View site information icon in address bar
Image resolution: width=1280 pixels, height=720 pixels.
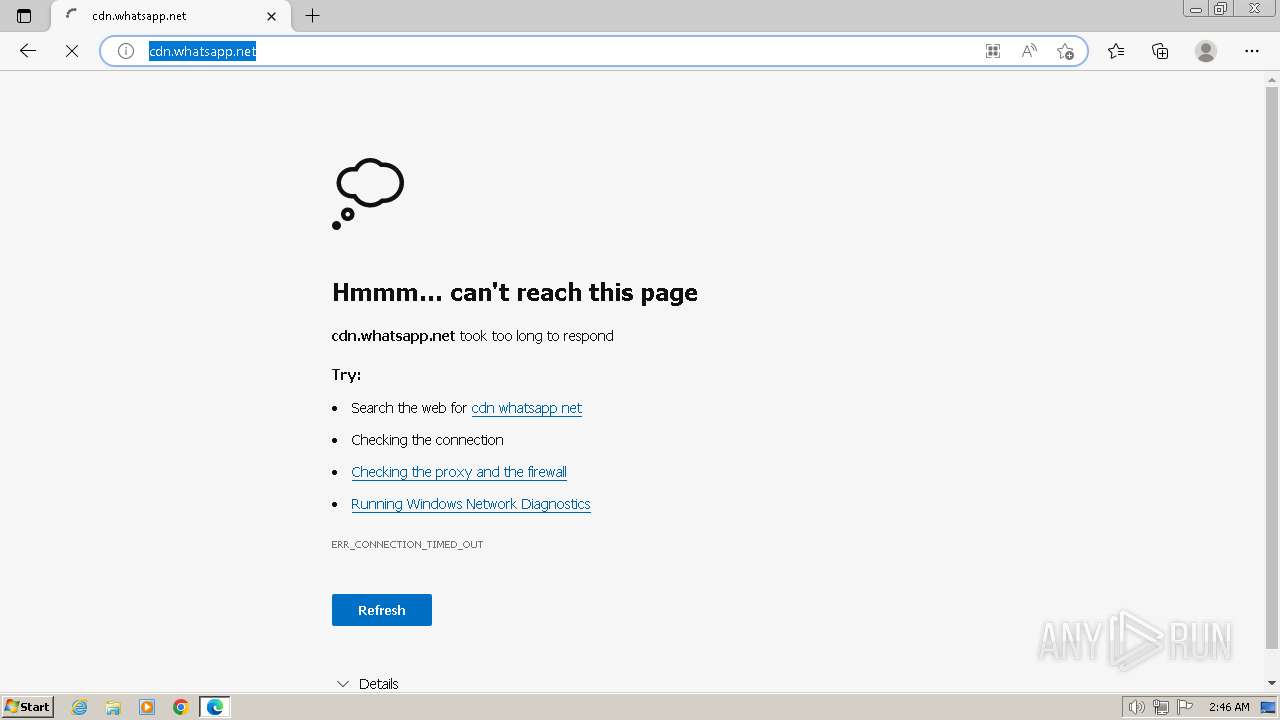[125, 51]
